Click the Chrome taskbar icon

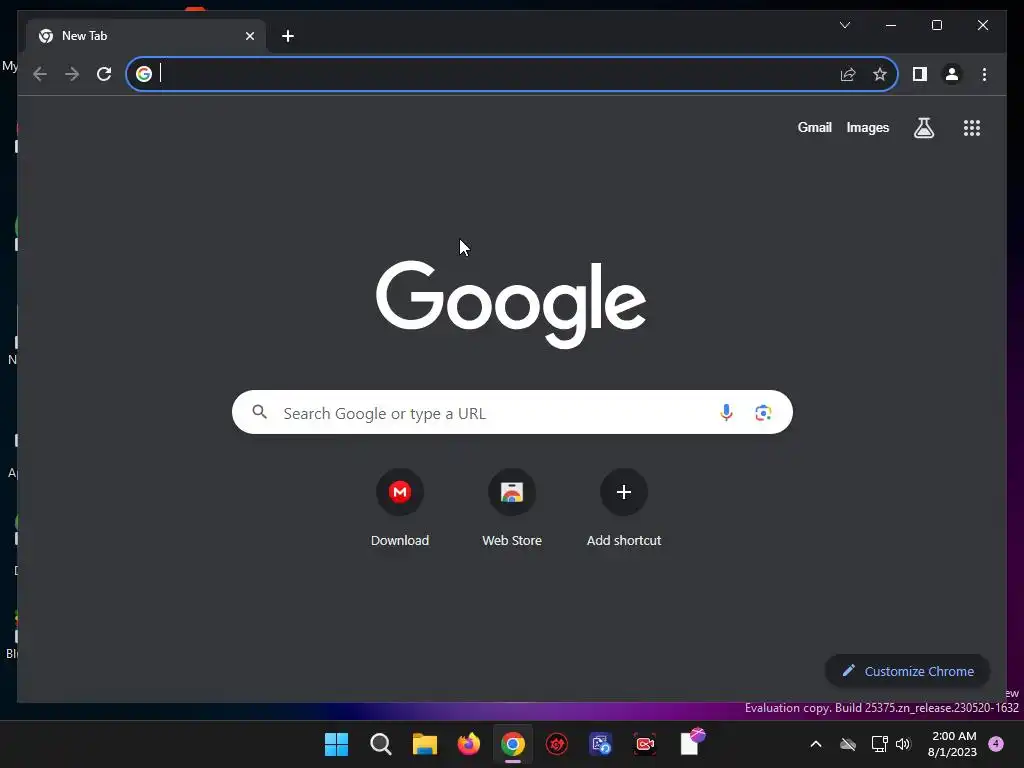pos(513,744)
